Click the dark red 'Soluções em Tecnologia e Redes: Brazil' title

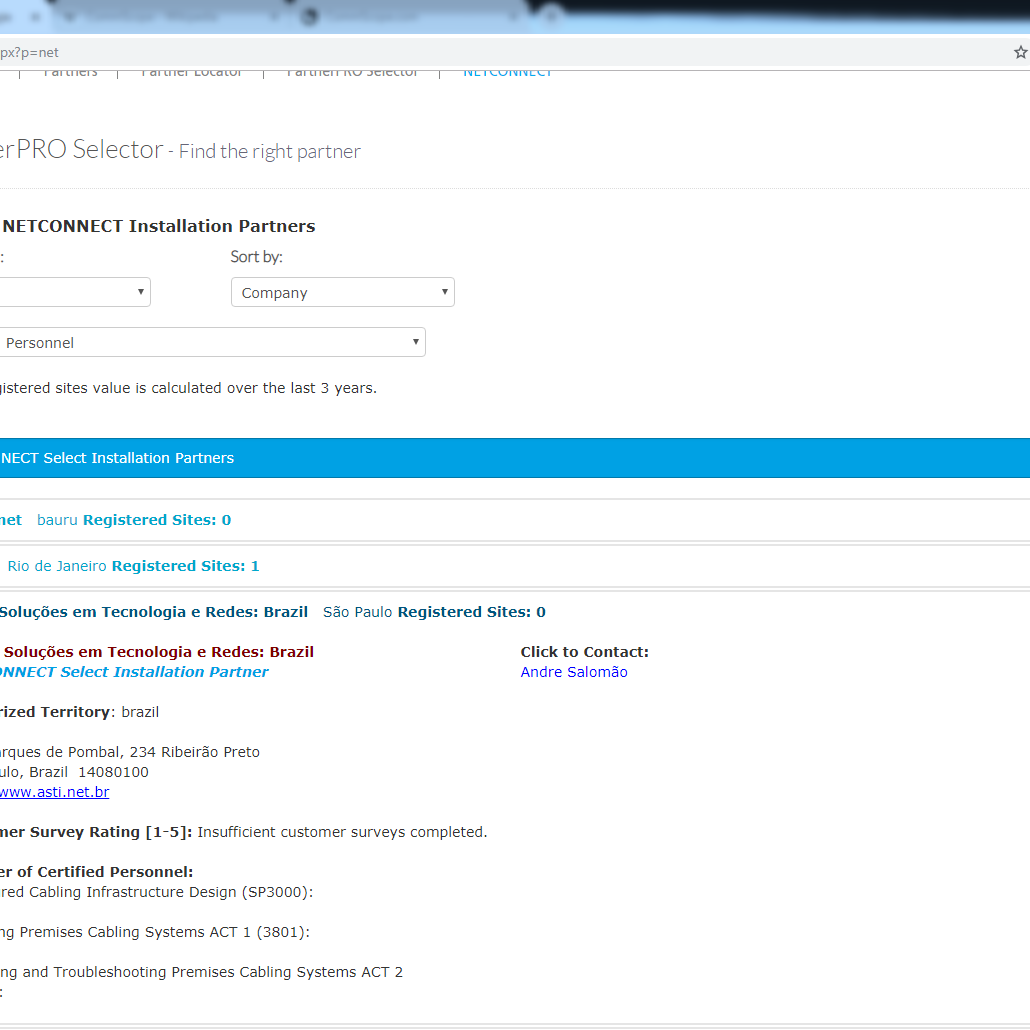coord(159,652)
